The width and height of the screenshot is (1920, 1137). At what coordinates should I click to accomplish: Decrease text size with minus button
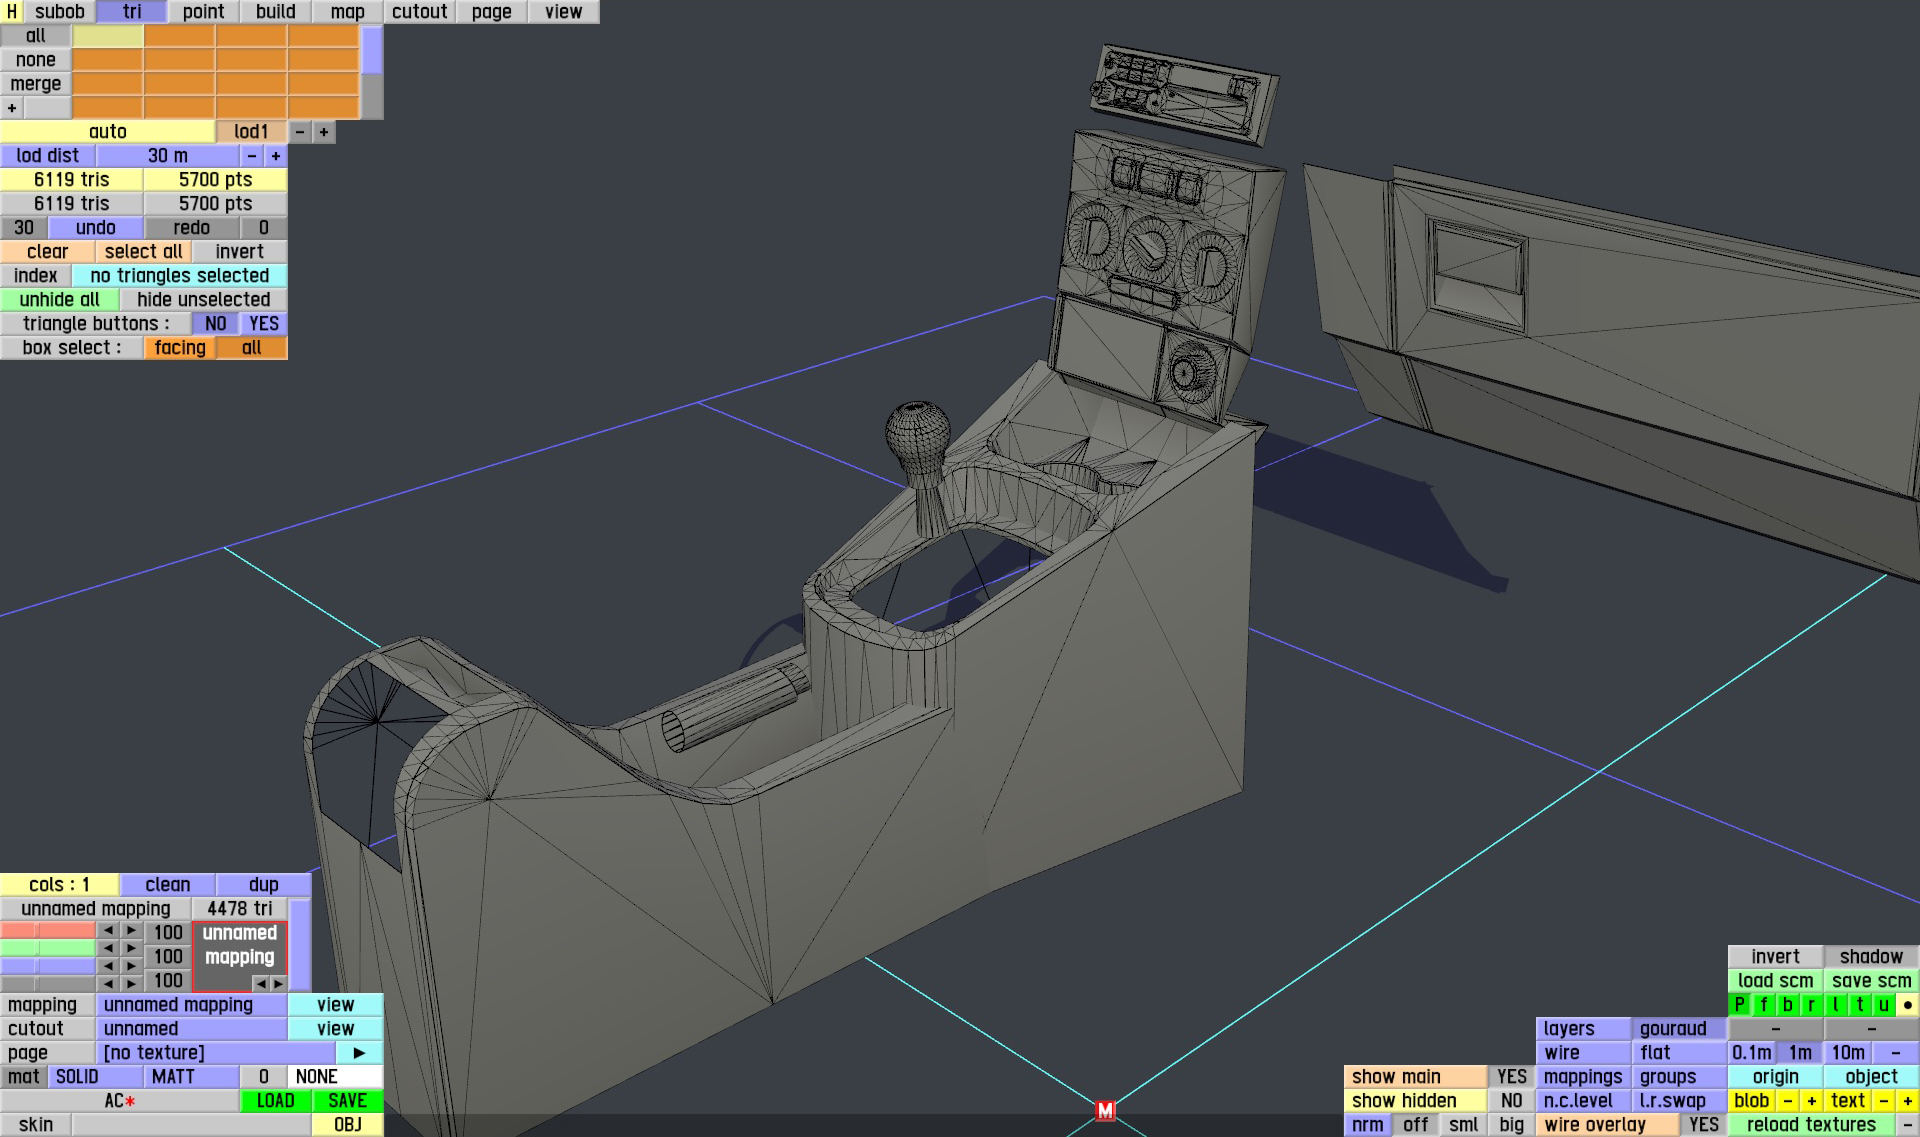1883,1100
